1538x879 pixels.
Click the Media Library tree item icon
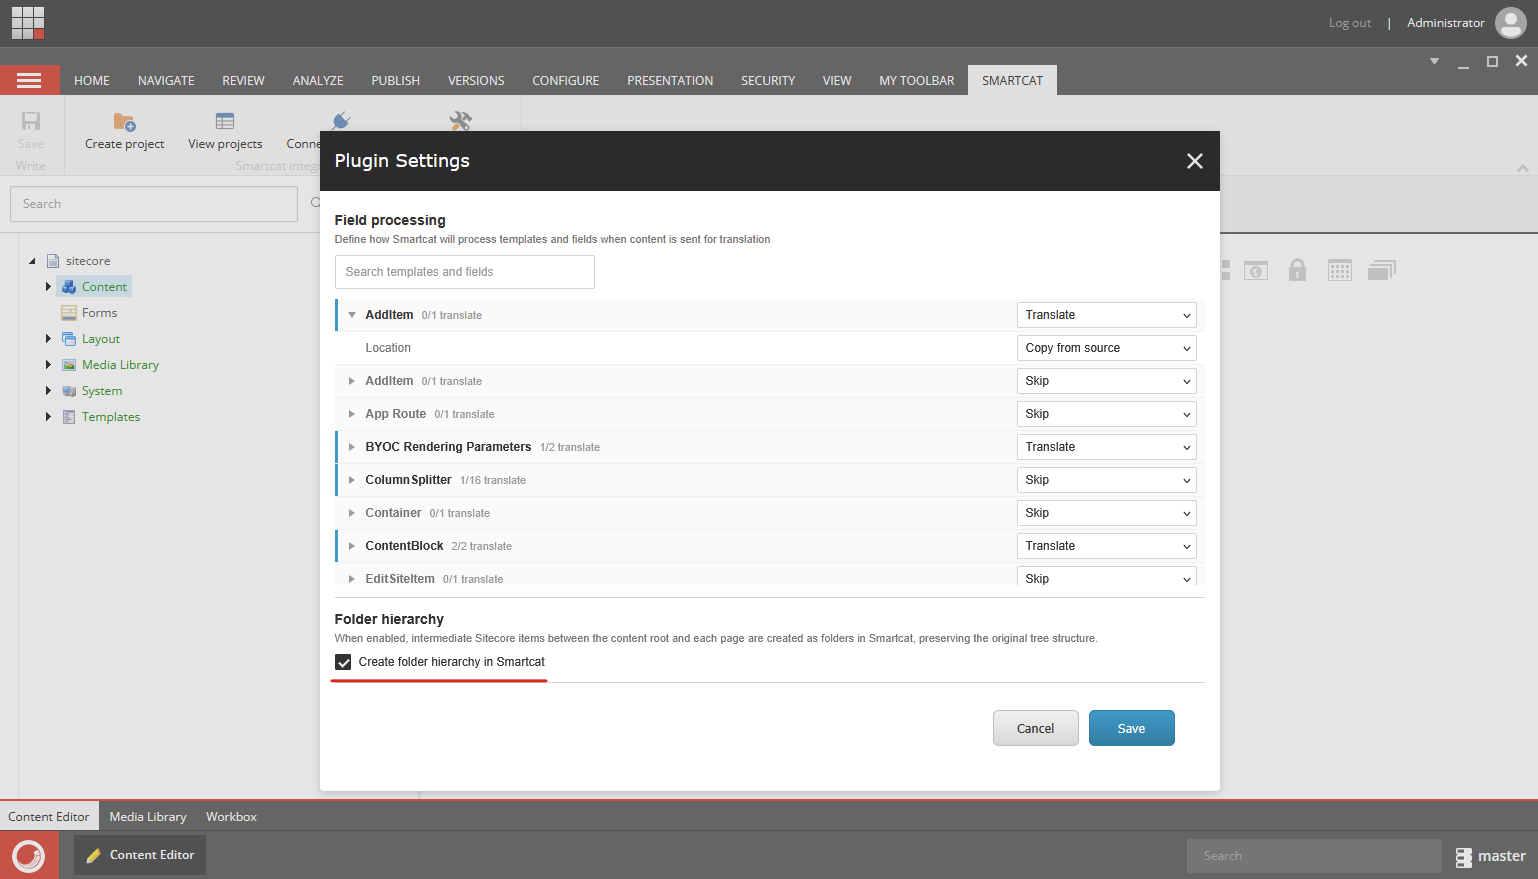tap(69, 365)
